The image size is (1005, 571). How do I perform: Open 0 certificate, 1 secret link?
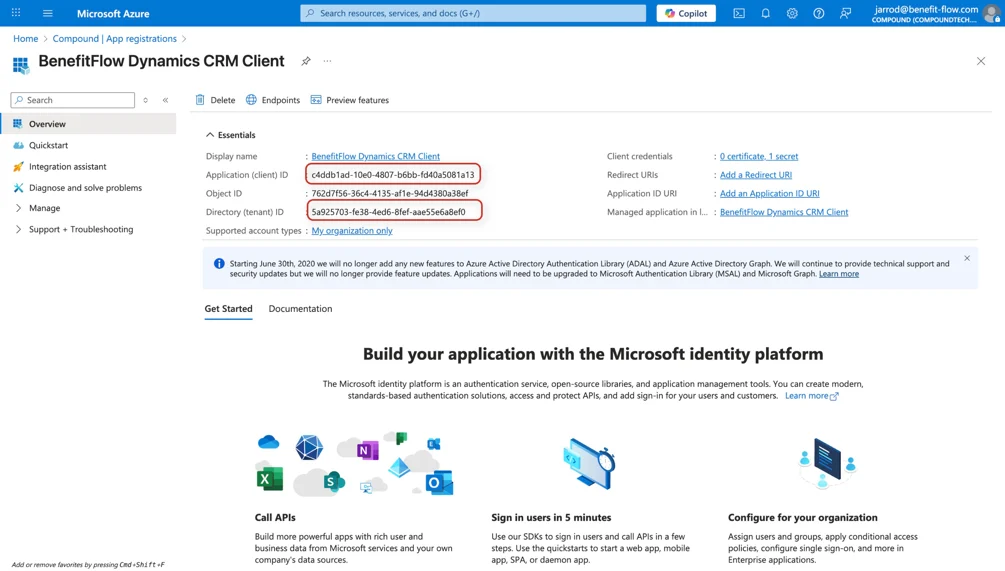tap(759, 156)
